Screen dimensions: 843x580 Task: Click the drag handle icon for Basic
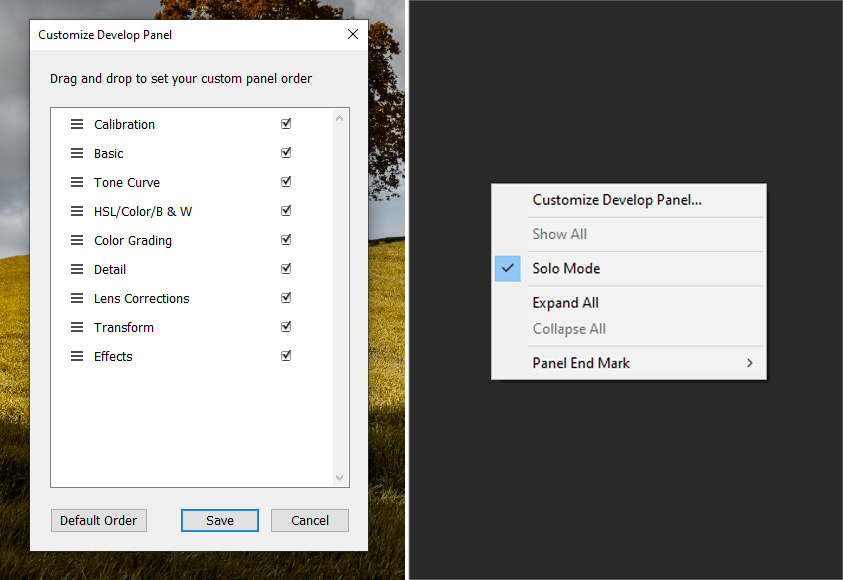[x=77, y=153]
